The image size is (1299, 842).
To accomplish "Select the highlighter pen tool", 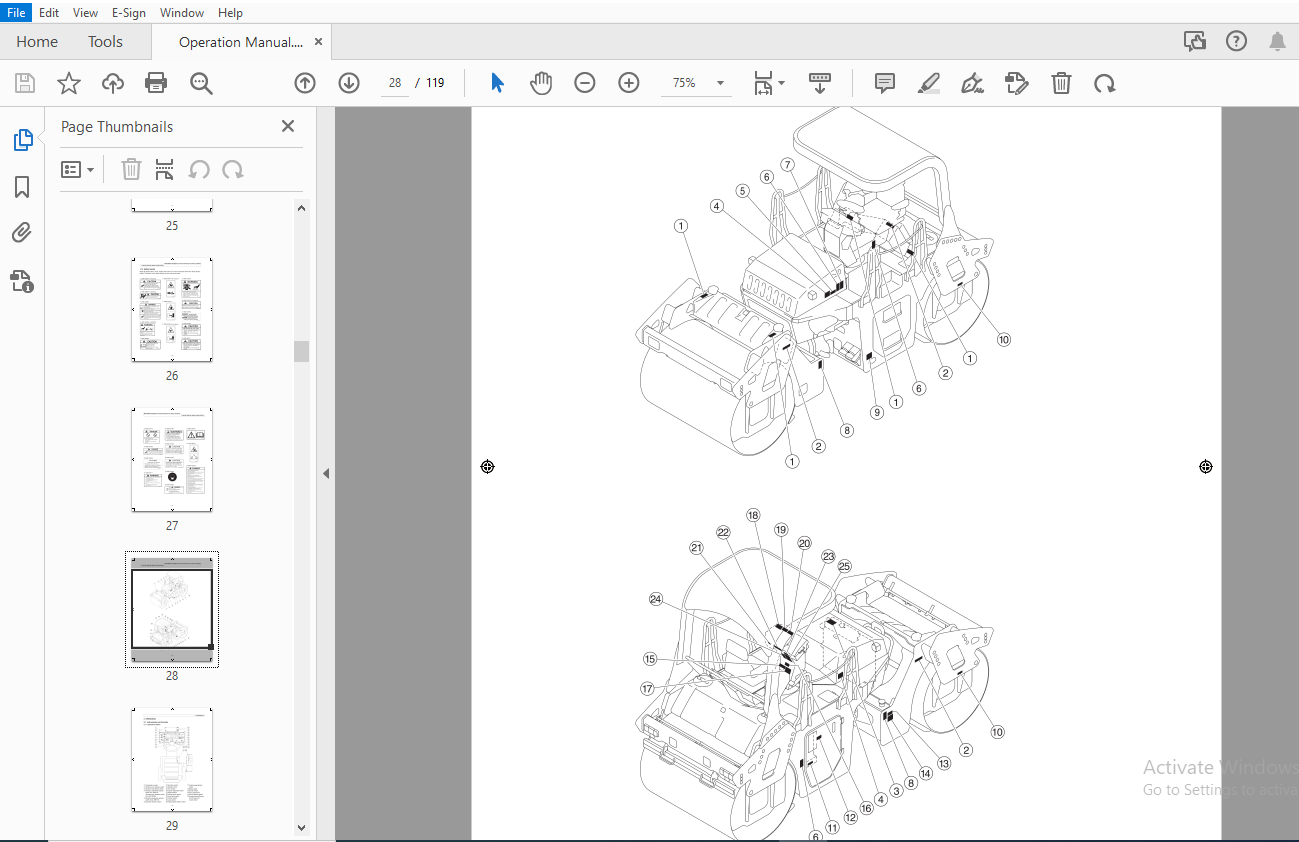I will coord(929,83).
